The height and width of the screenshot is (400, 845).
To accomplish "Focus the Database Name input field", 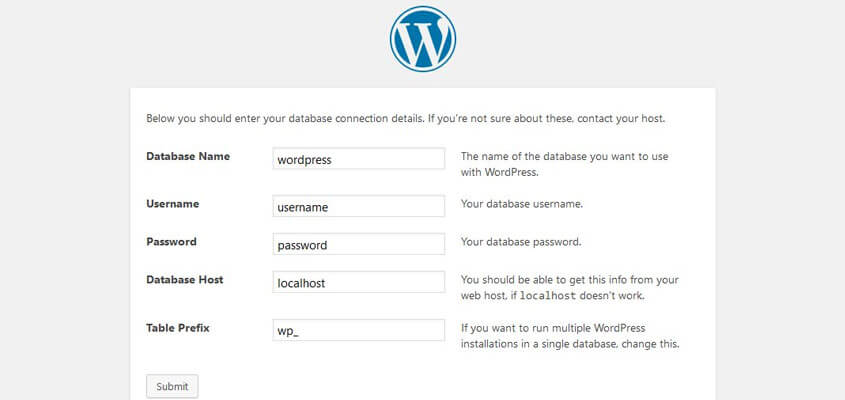I will [359, 158].
